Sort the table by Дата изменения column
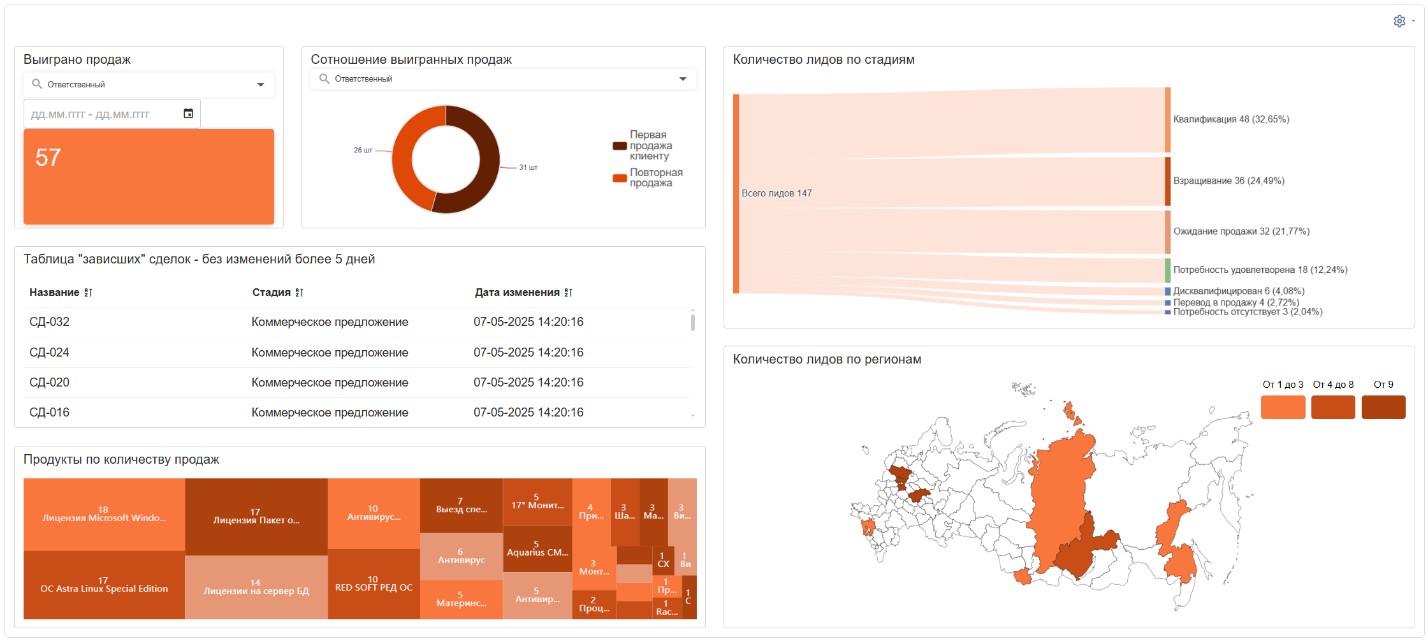1428x641 pixels. pyautogui.click(x=567, y=293)
